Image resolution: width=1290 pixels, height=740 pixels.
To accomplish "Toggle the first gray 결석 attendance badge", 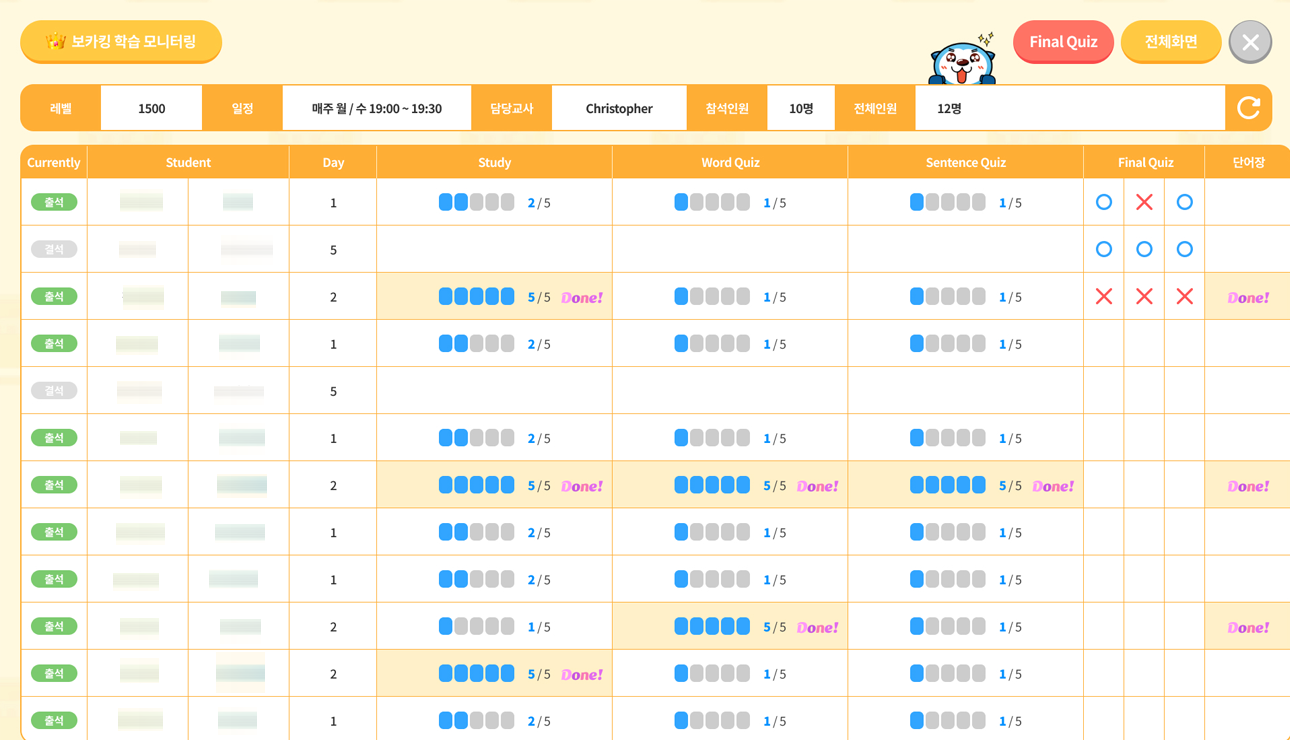I will coord(54,249).
